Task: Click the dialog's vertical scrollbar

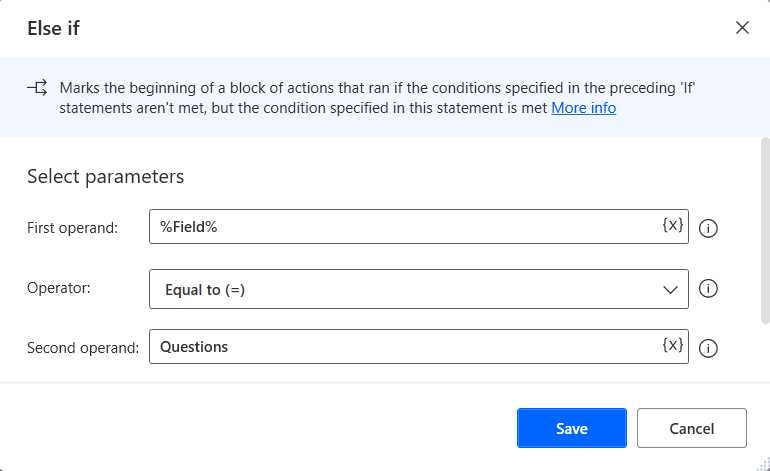Action: tap(764, 230)
